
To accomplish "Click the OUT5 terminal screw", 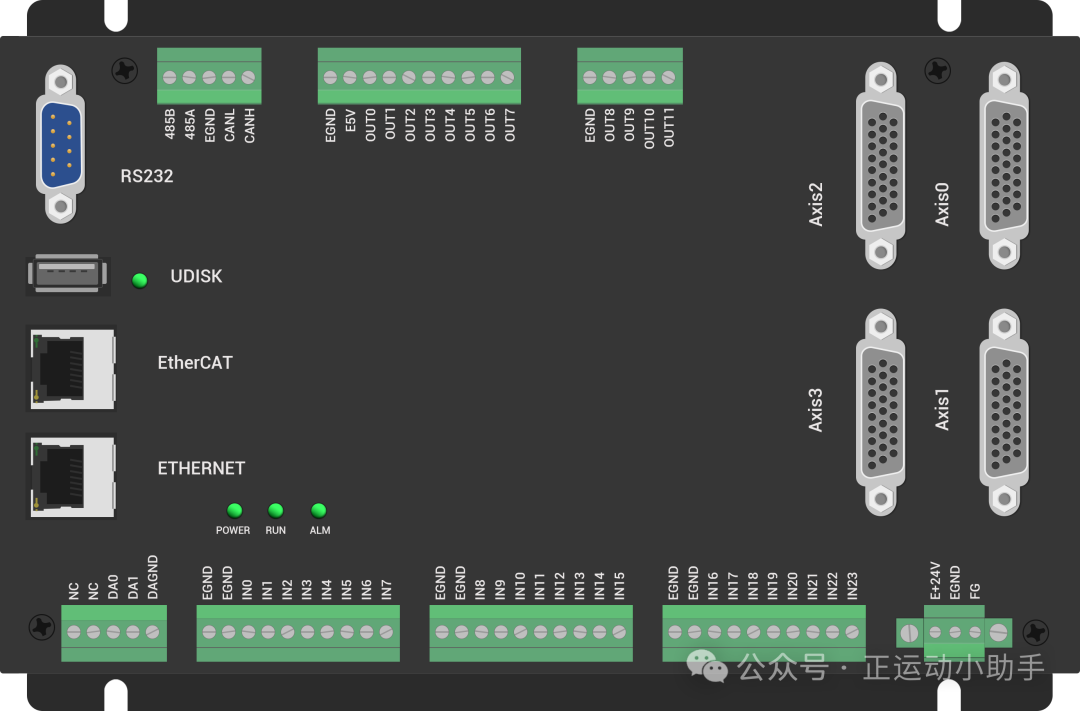I will tap(468, 78).
